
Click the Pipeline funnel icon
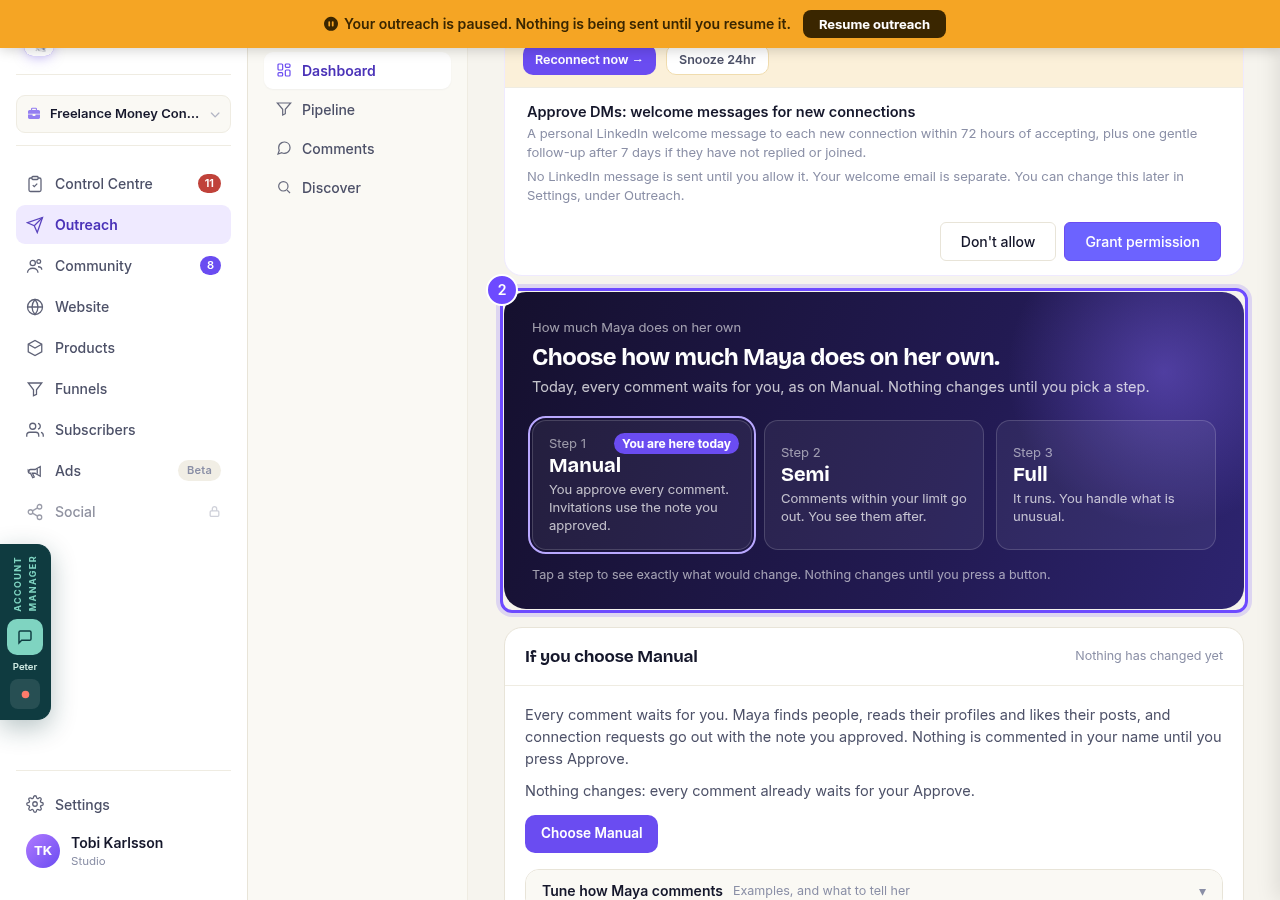coord(284,109)
